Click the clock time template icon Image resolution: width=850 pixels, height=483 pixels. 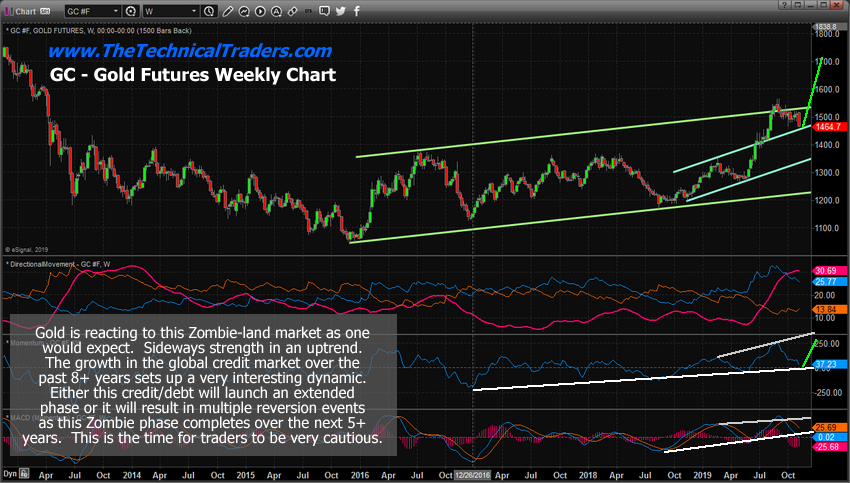(208, 11)
